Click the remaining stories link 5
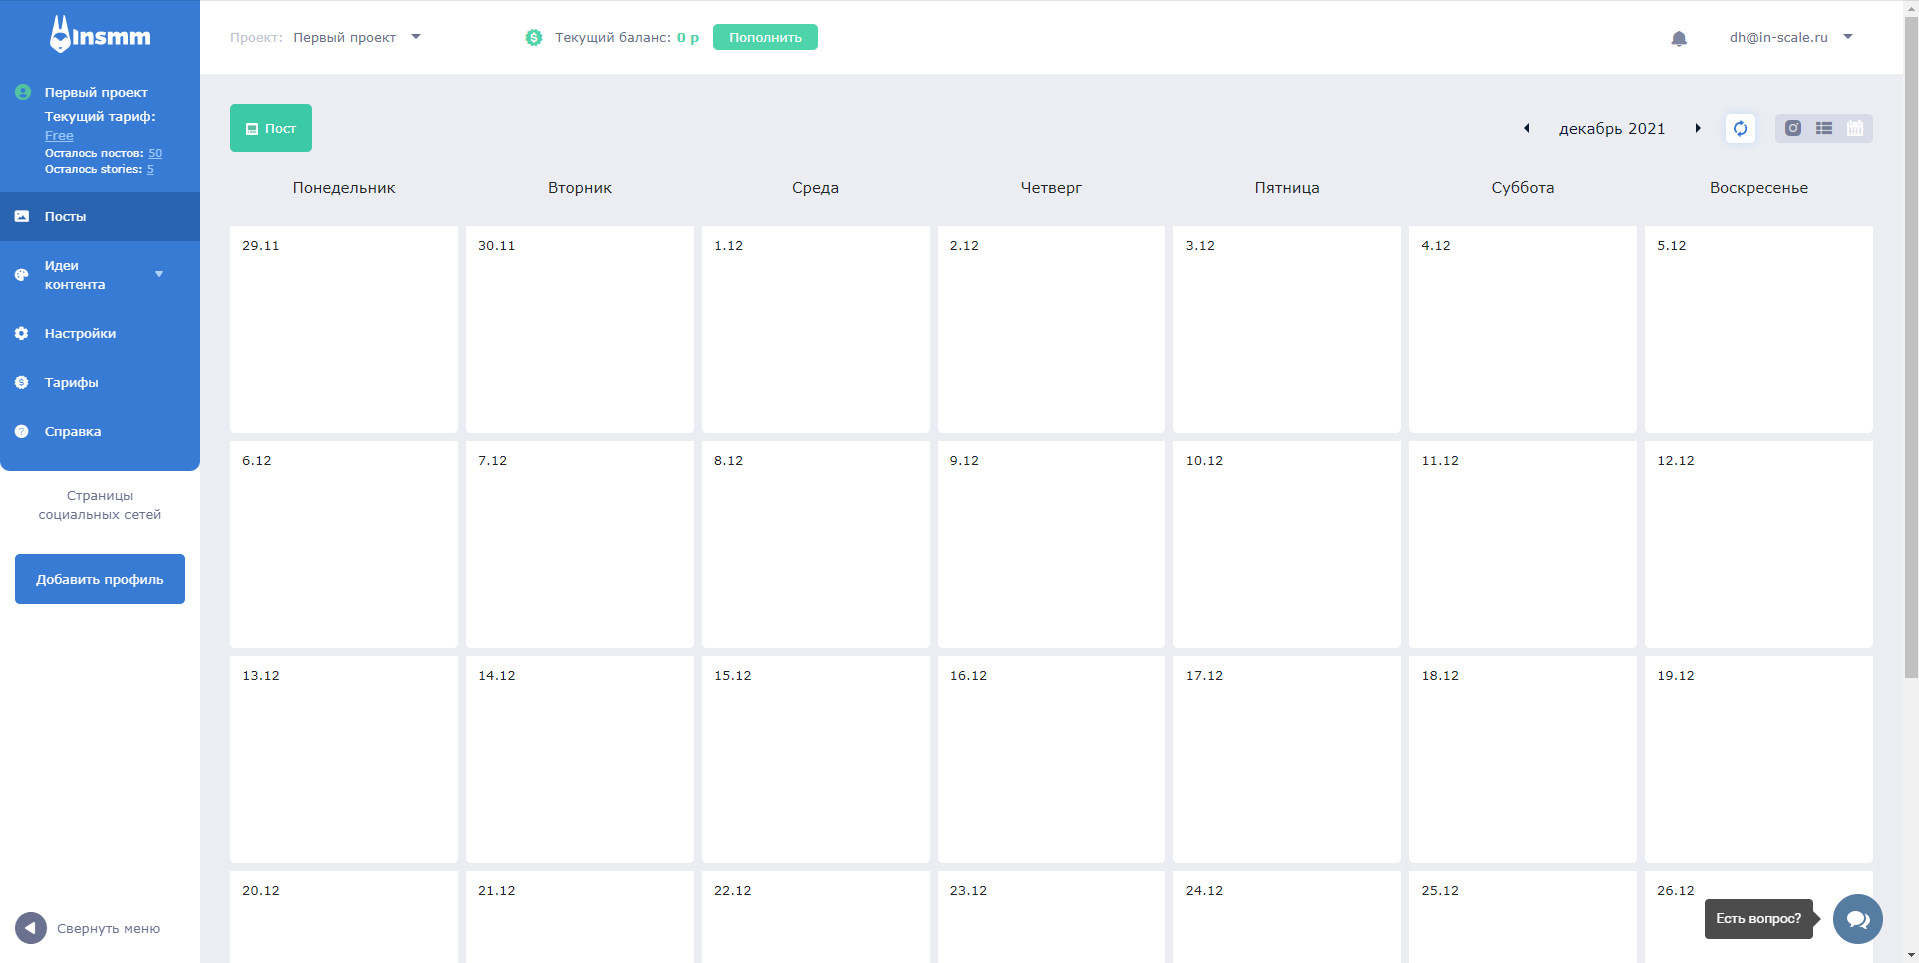 coord(150,169)
